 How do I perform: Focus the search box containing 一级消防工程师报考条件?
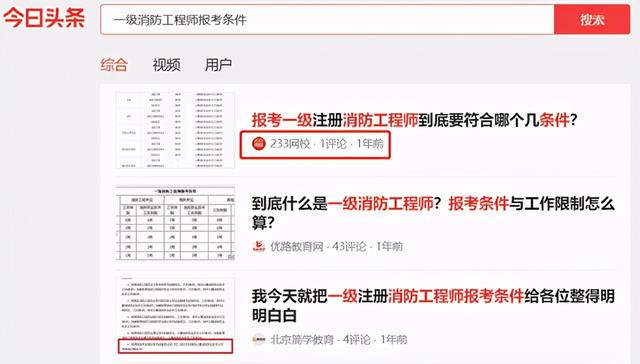coord(327,19)
